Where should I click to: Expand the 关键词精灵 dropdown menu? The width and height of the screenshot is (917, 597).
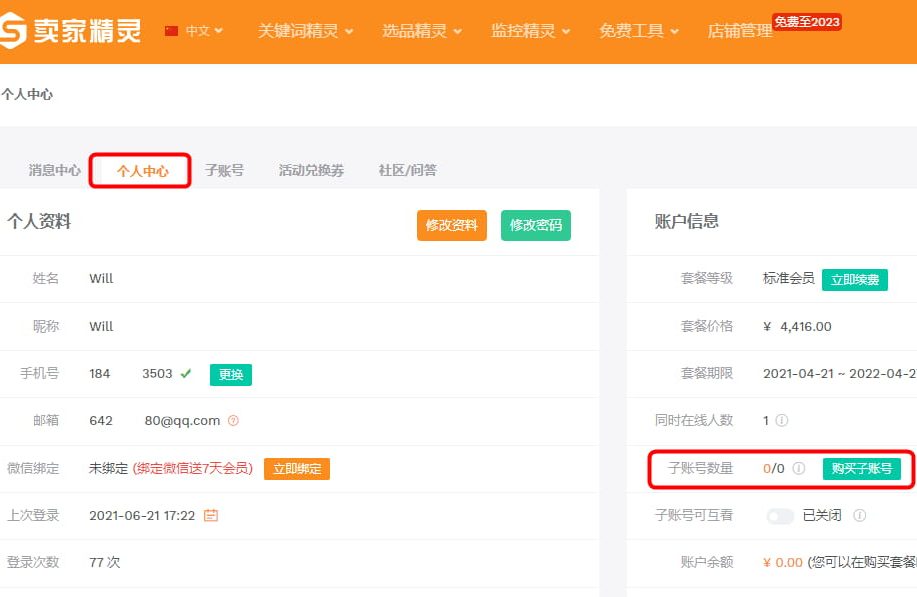click(x=305, y=31)
